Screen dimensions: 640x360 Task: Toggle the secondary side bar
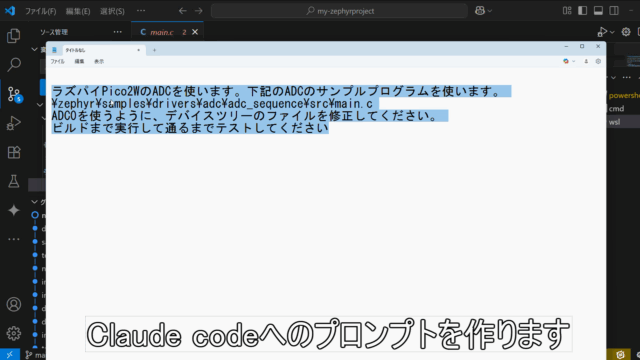click(614, 11)
